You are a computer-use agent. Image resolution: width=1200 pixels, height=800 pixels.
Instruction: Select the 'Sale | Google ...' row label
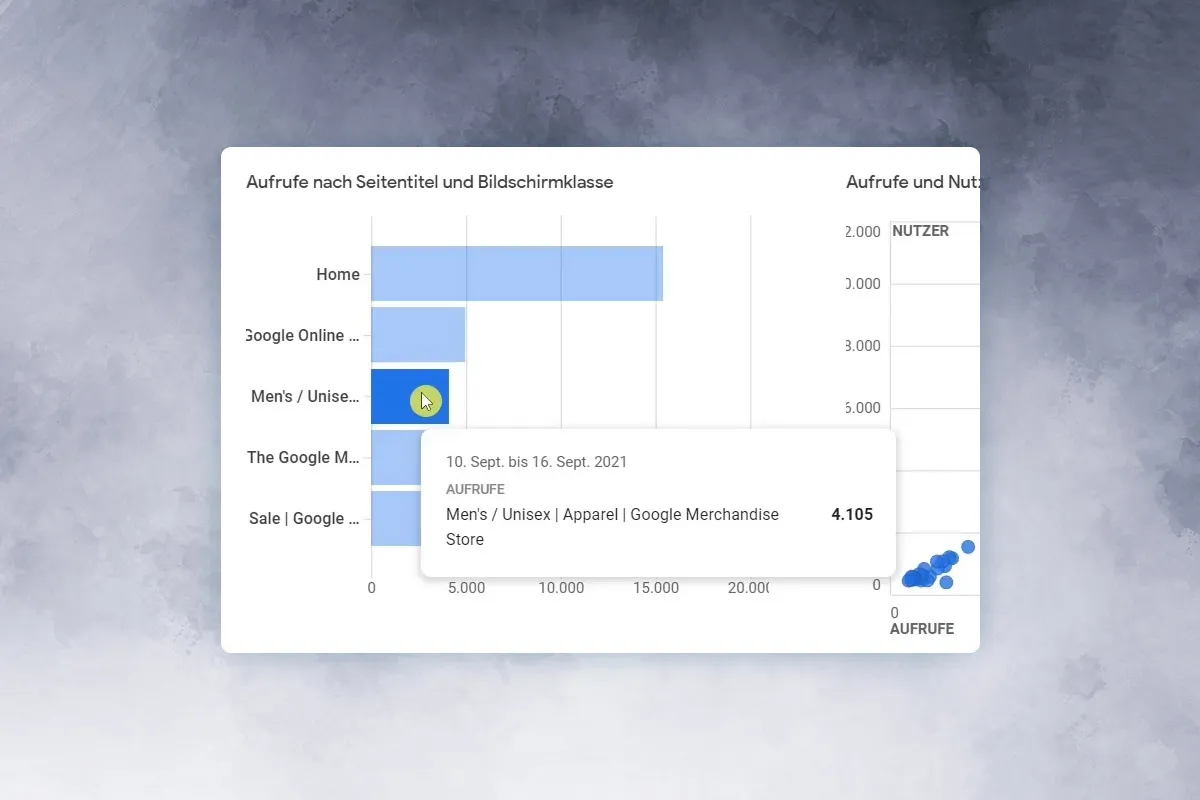pyautogui.click(x=304, y=518)
